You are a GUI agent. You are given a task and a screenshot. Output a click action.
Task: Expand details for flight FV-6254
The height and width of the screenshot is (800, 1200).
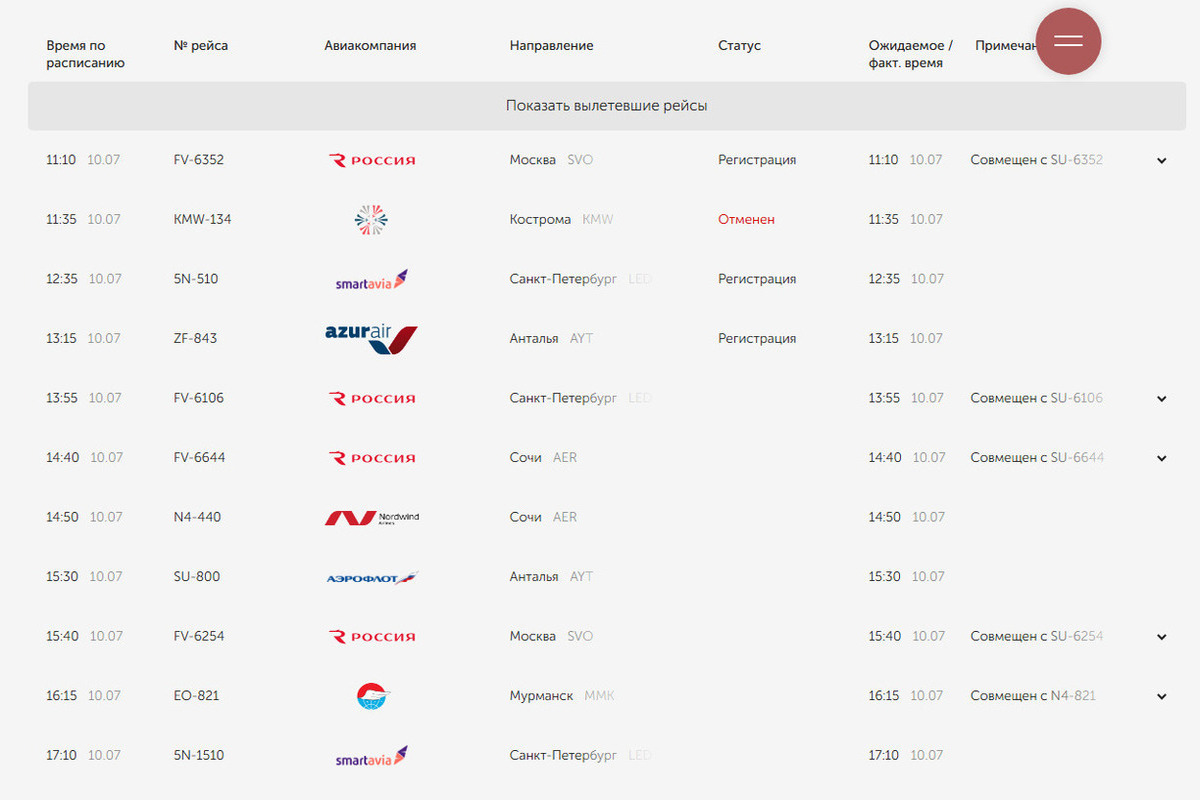click(x=1162, y=637)
